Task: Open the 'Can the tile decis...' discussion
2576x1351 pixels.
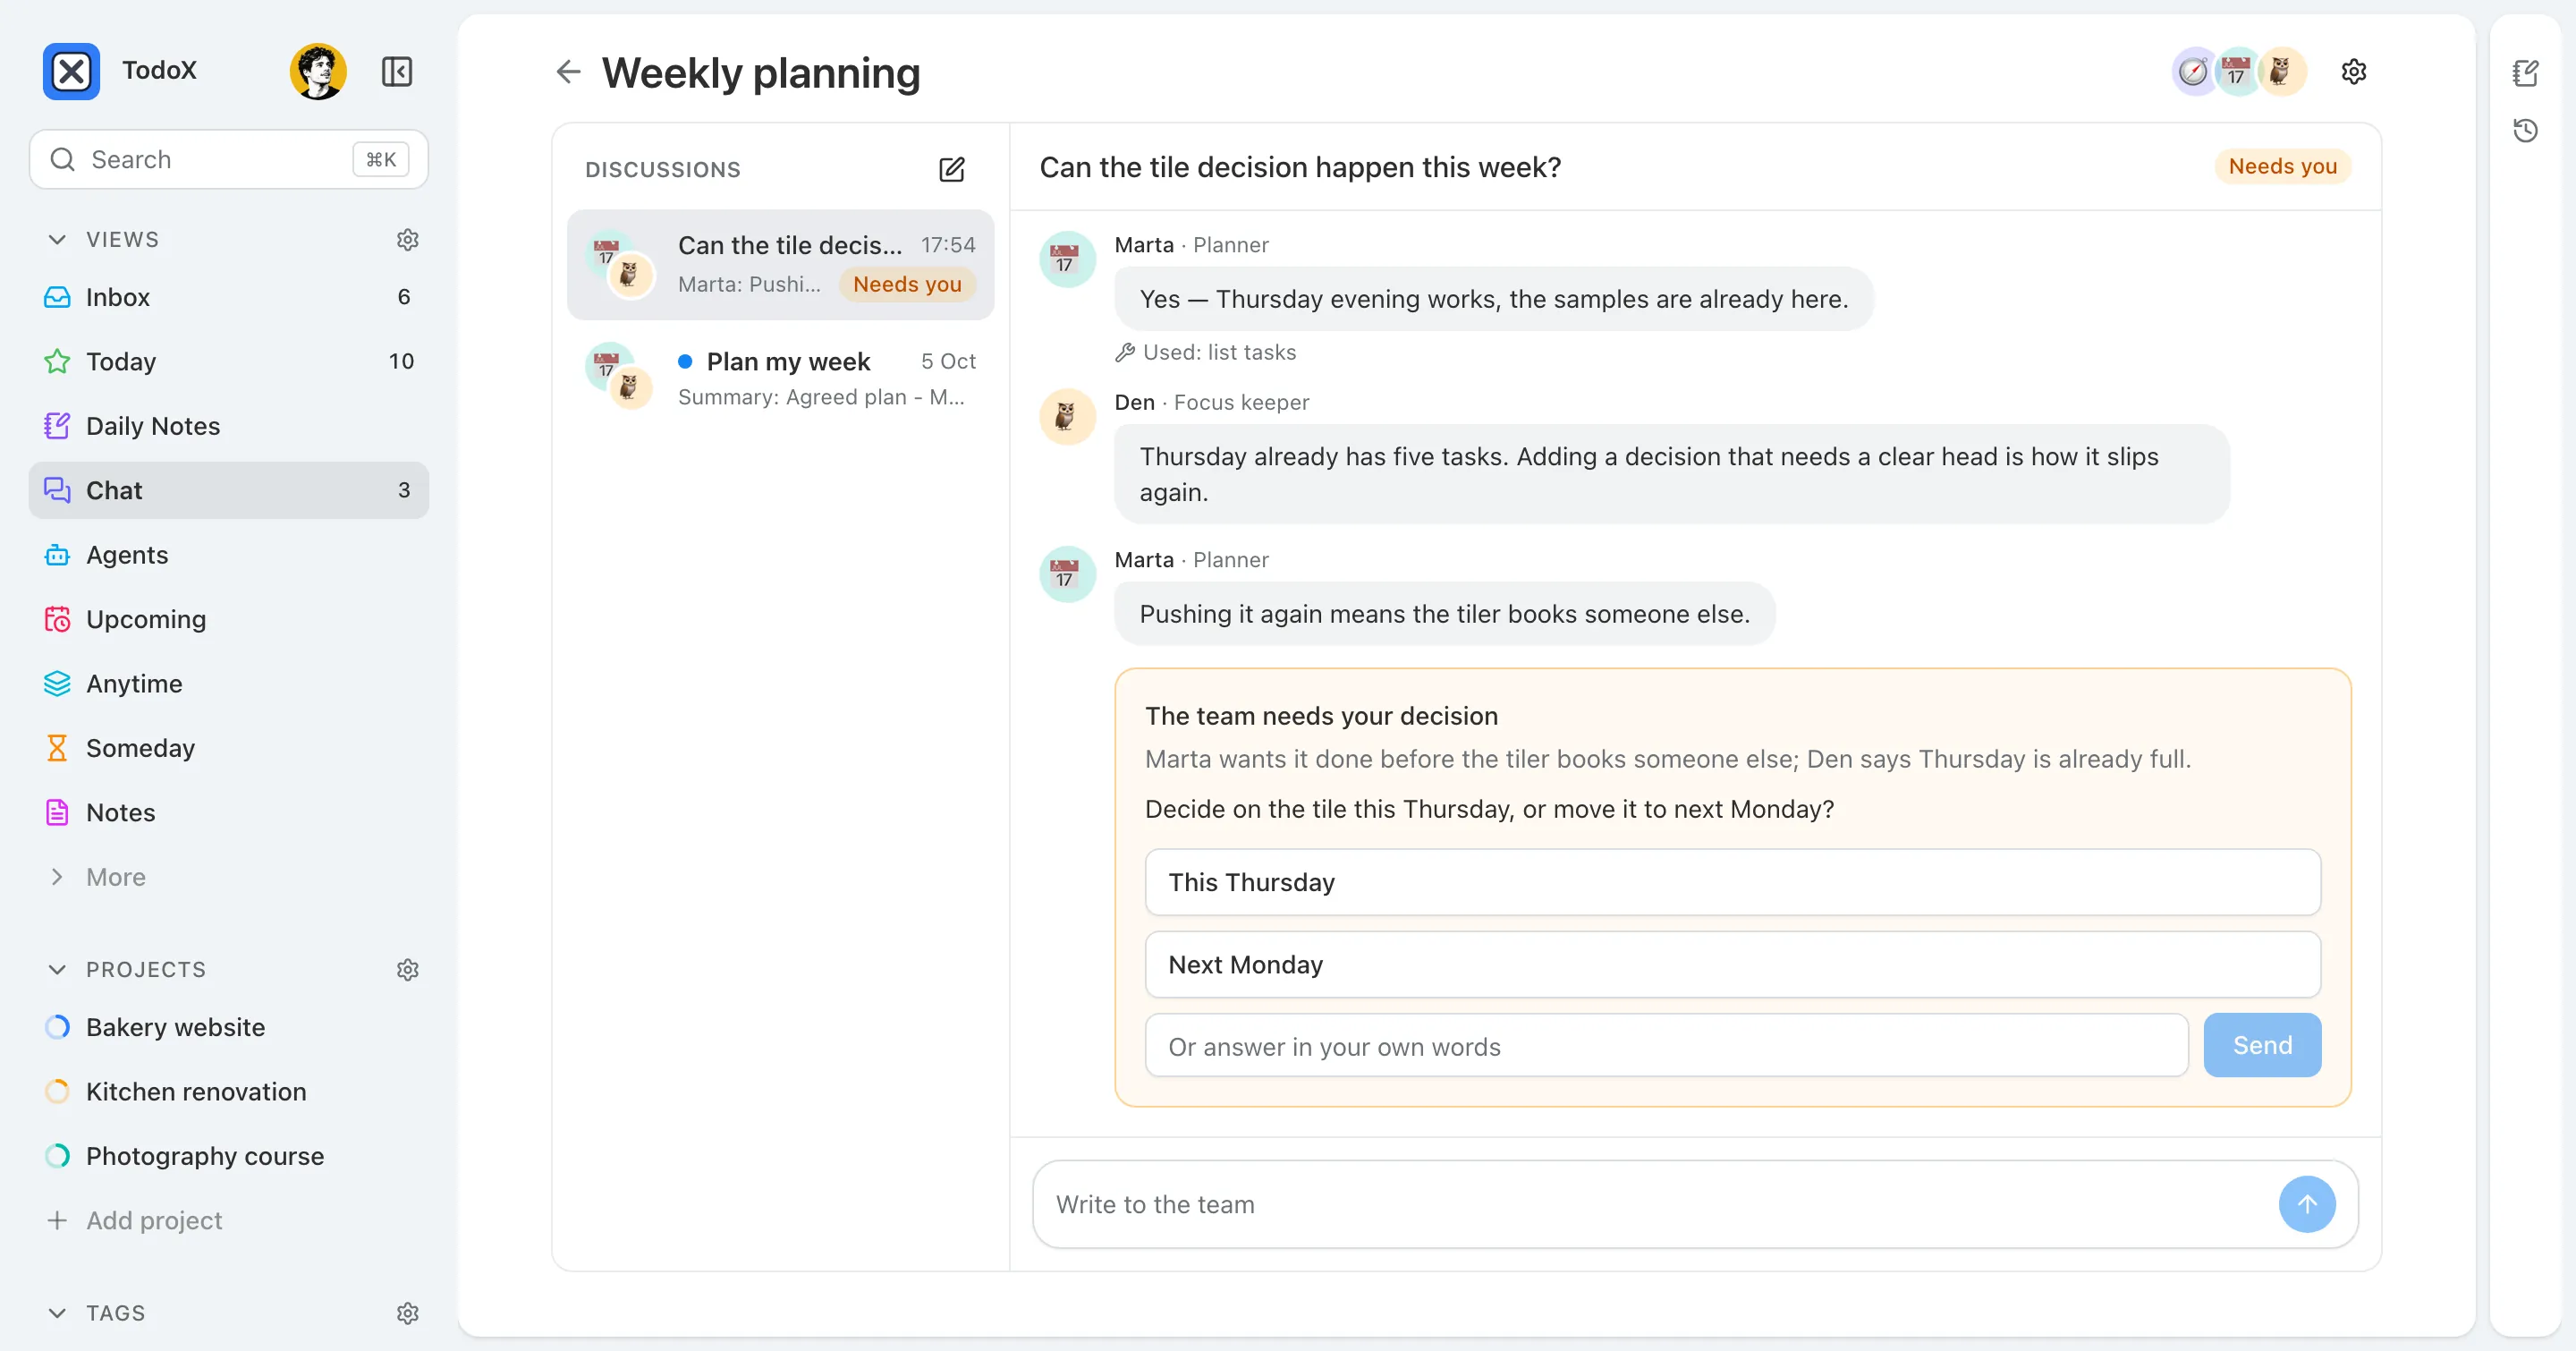Action: point(780,265)
